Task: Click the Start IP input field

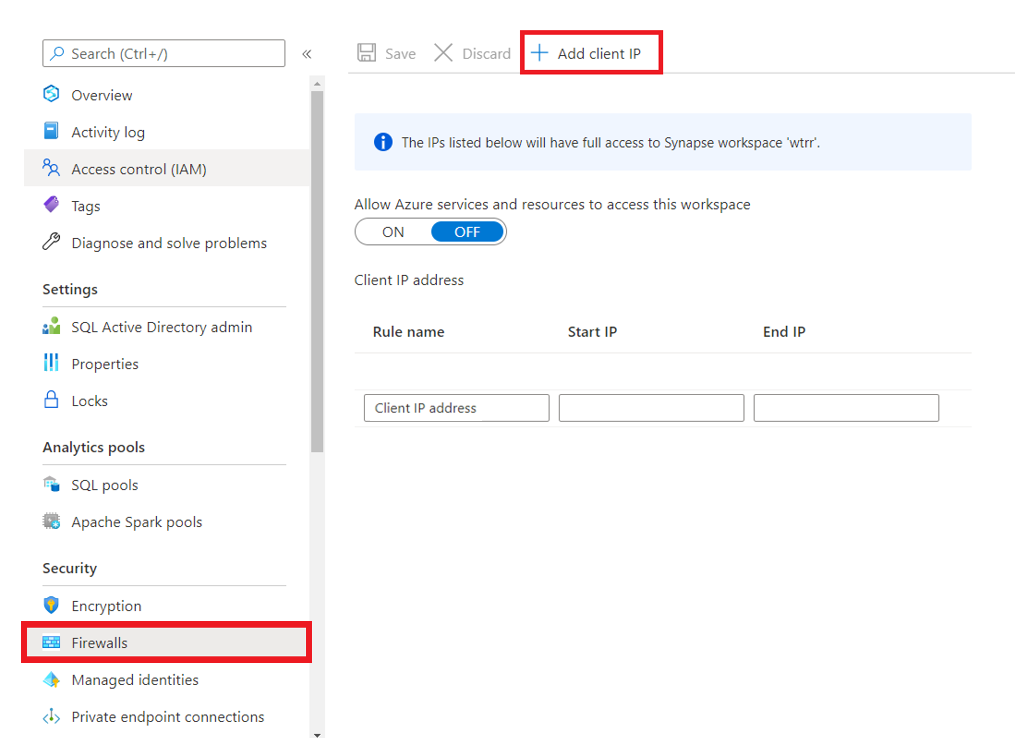Action: pyautogui.click(x=651, y=408)
